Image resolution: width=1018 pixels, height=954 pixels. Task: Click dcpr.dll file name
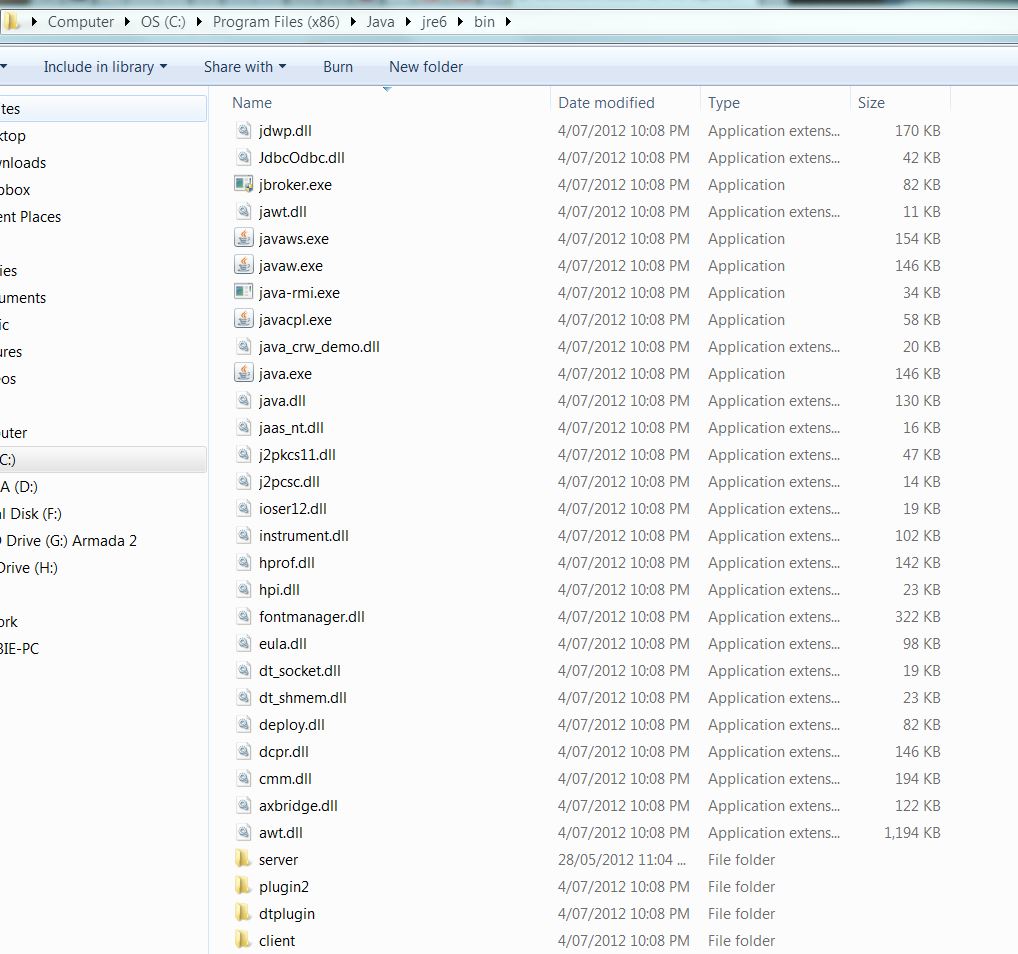tap(284, 751)
